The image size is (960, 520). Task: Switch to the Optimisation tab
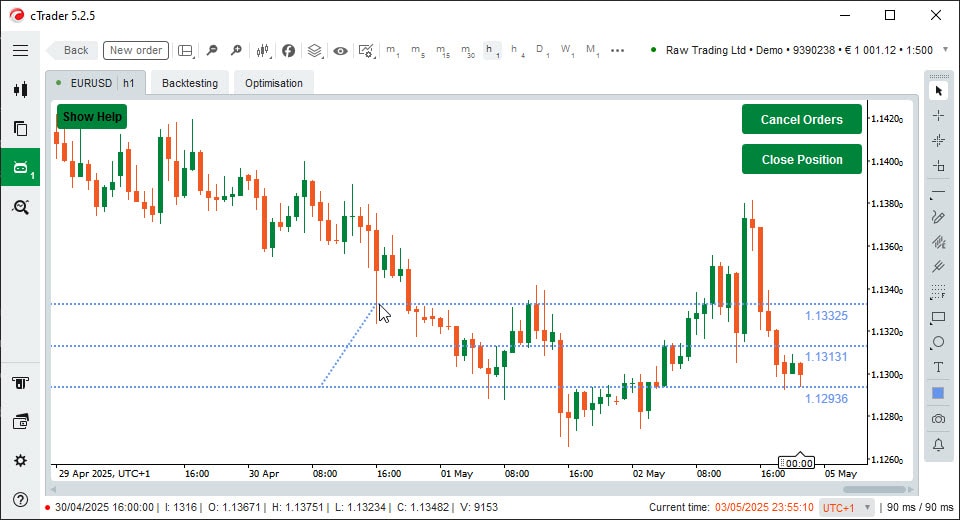coord(273,83)
